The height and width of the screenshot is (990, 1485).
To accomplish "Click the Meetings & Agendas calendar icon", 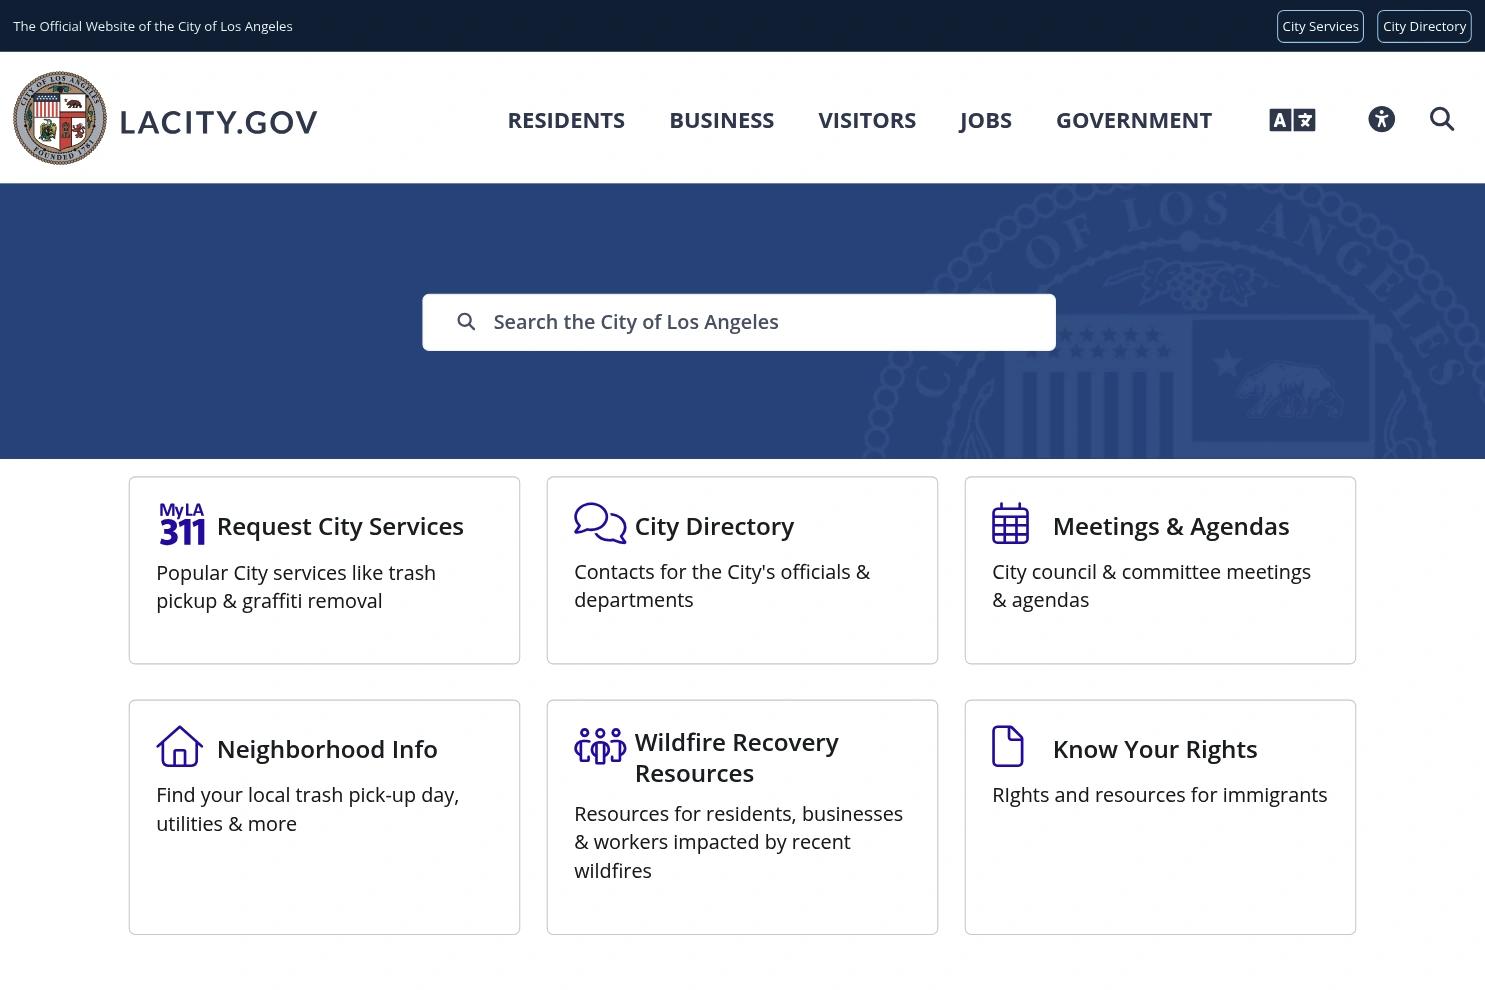I will pos(1010,523).
